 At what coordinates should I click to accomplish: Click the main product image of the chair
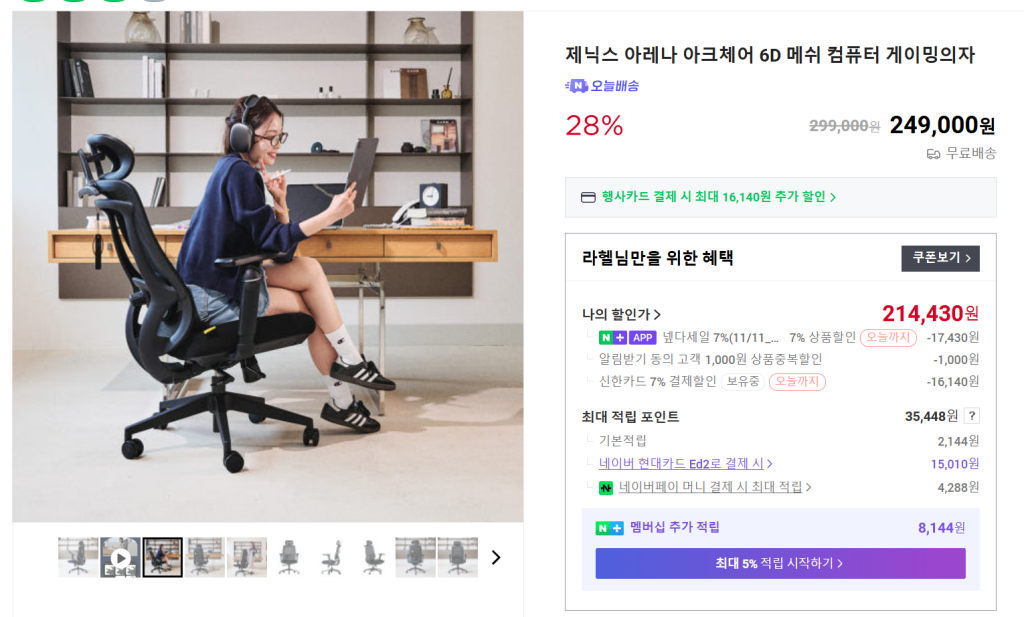[x=268, y=266]
